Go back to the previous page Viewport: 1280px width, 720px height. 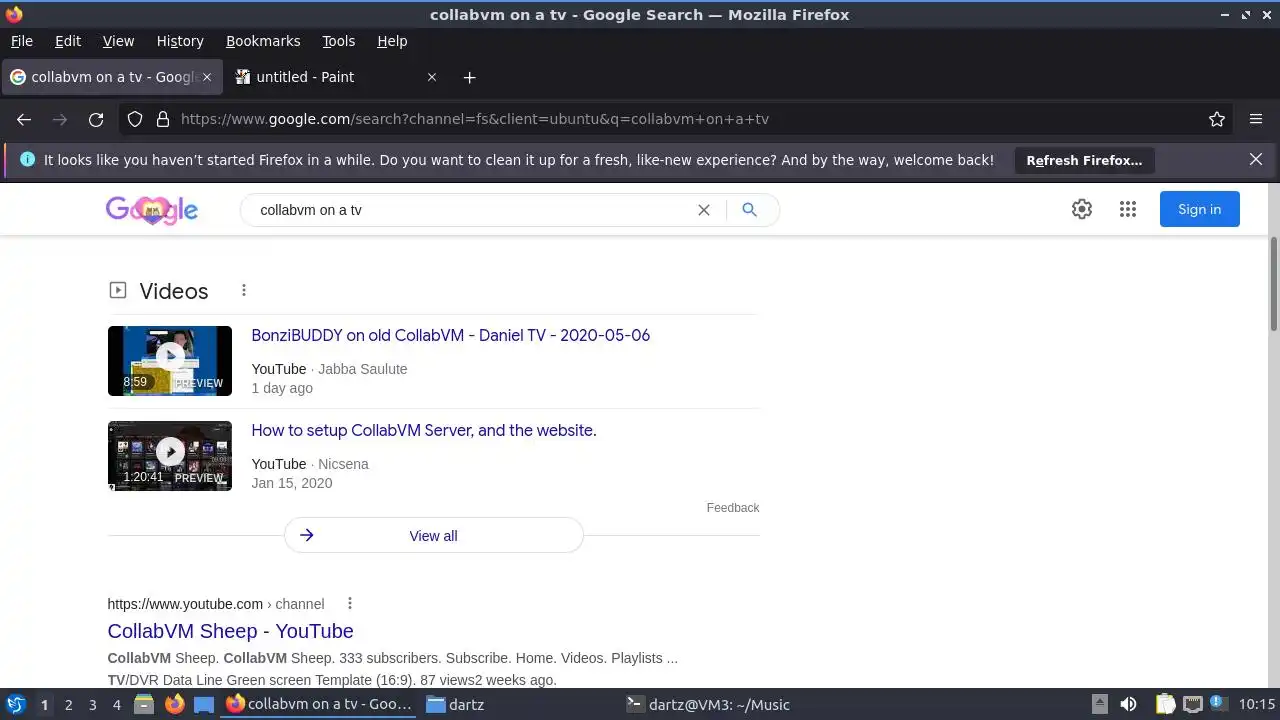tap(24, 119)
